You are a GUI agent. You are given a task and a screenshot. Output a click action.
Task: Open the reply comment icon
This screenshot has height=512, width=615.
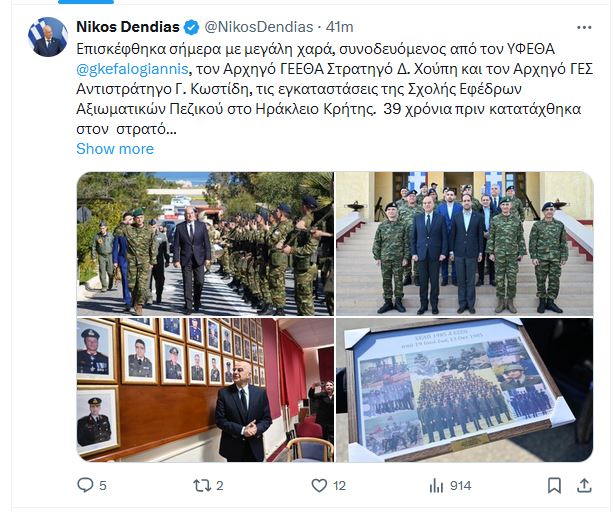(85, 485)
